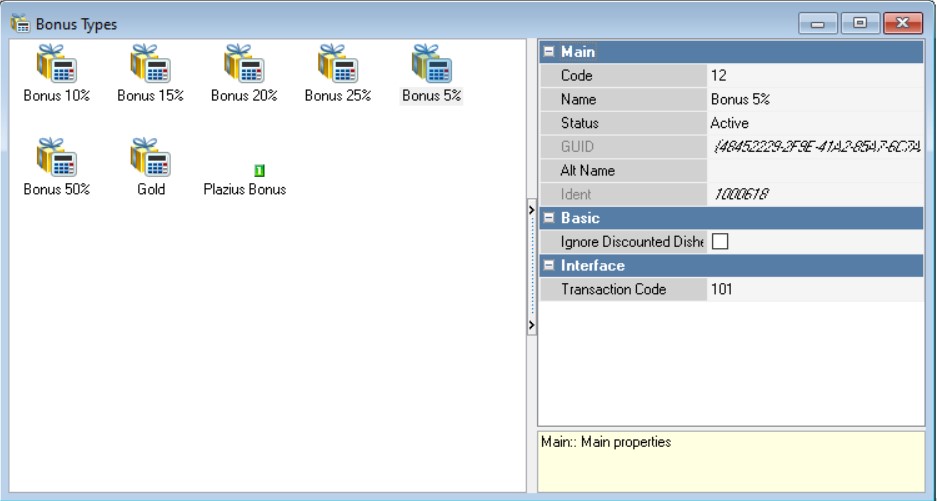Select the Bonus 15% gift icon

[150, 64]
